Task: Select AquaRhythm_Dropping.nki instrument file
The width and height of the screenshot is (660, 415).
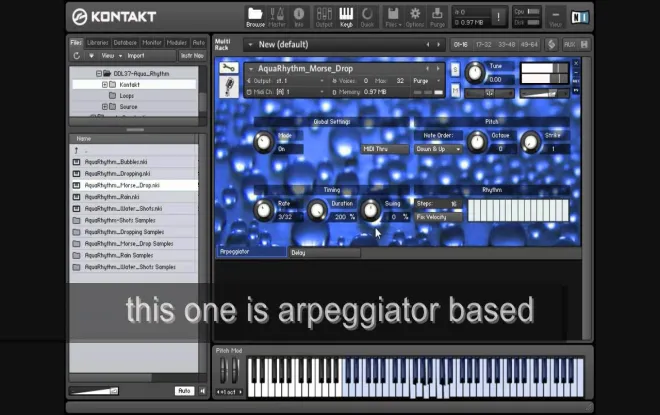Action: [x=134, y=173]
